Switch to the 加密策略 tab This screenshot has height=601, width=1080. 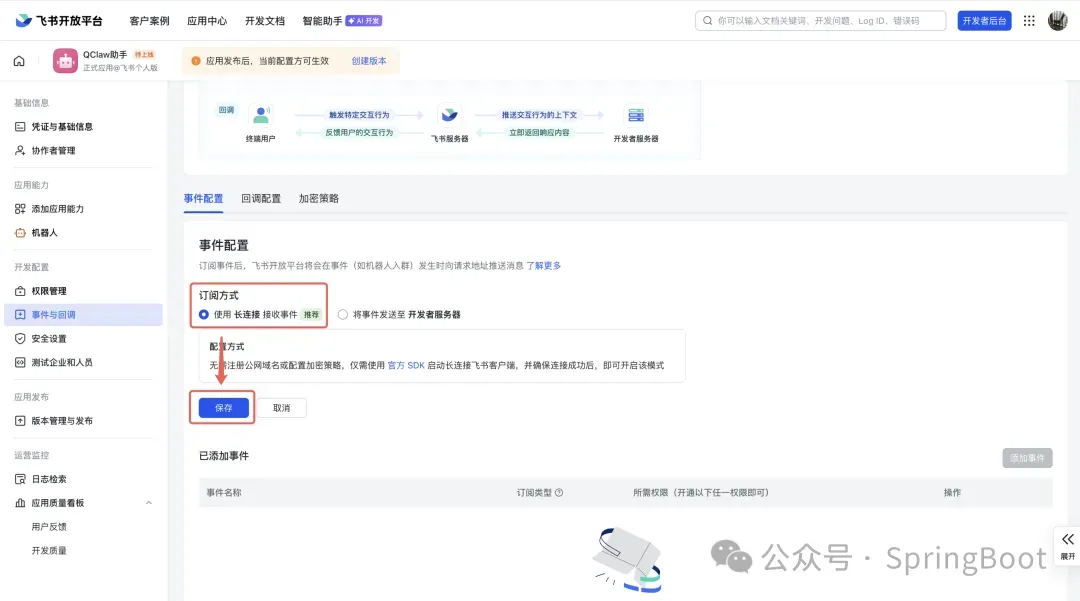[x=319, y=199]
